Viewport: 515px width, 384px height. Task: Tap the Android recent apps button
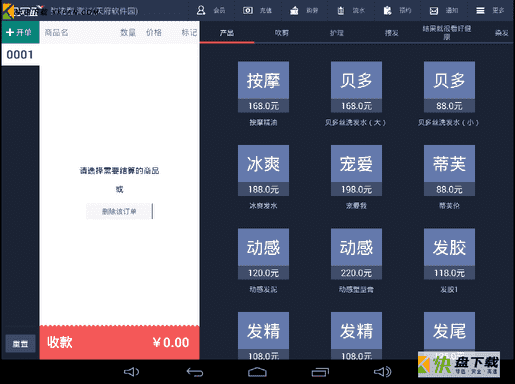point(320,372)
